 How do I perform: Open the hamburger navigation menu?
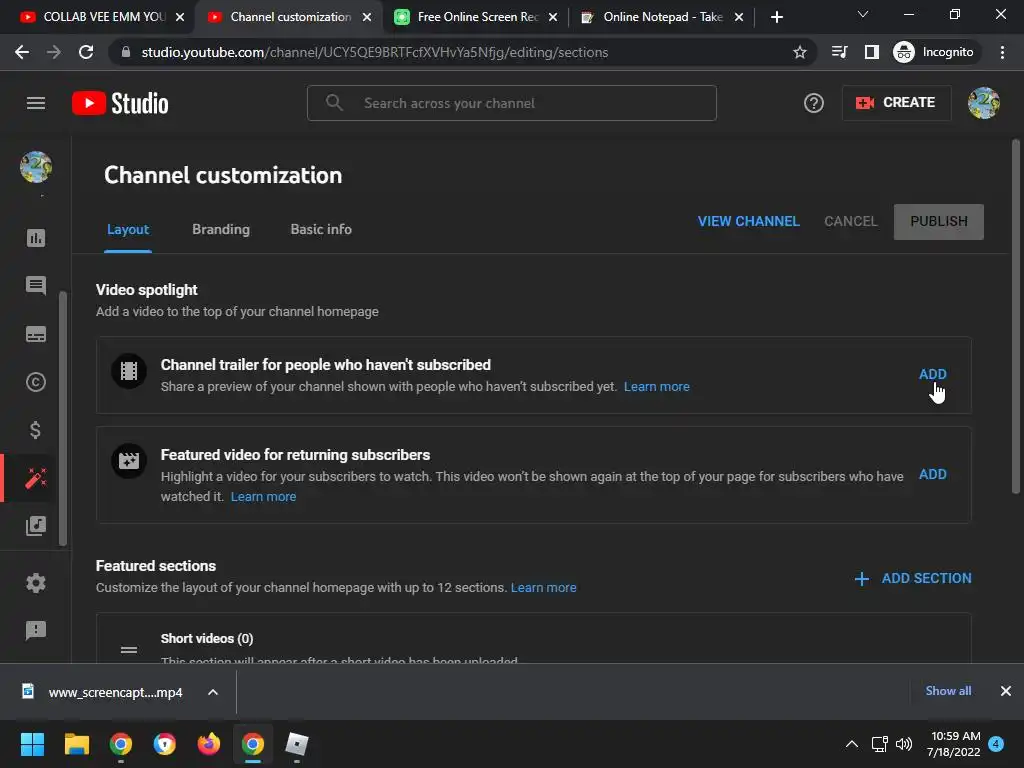(x=36, y=103)
